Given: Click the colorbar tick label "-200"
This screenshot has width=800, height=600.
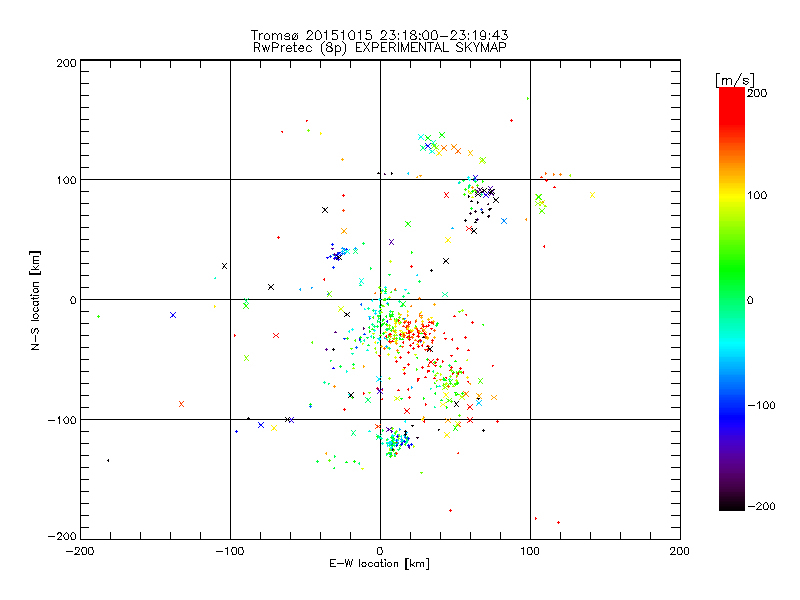Looking at the screenshot, I should 761,507.
